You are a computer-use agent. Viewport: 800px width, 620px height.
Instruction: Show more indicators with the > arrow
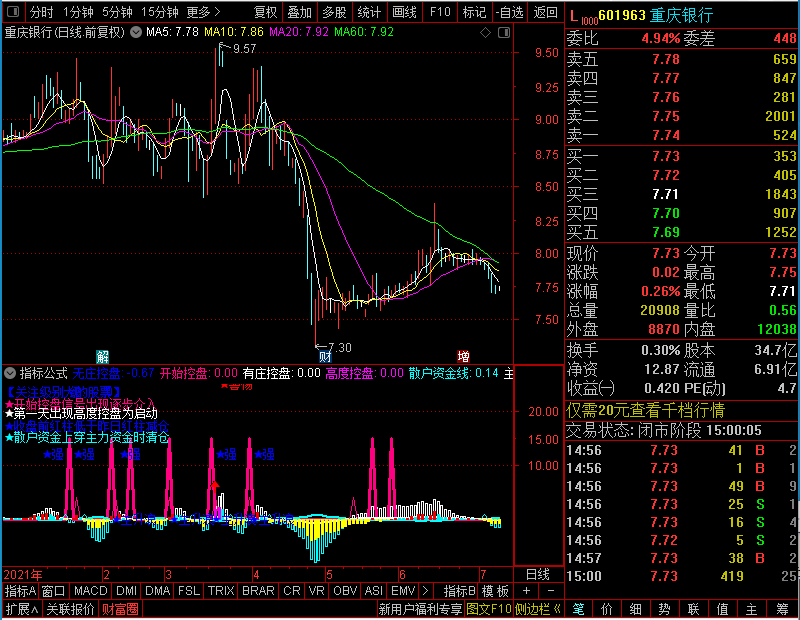coord(425,591)
